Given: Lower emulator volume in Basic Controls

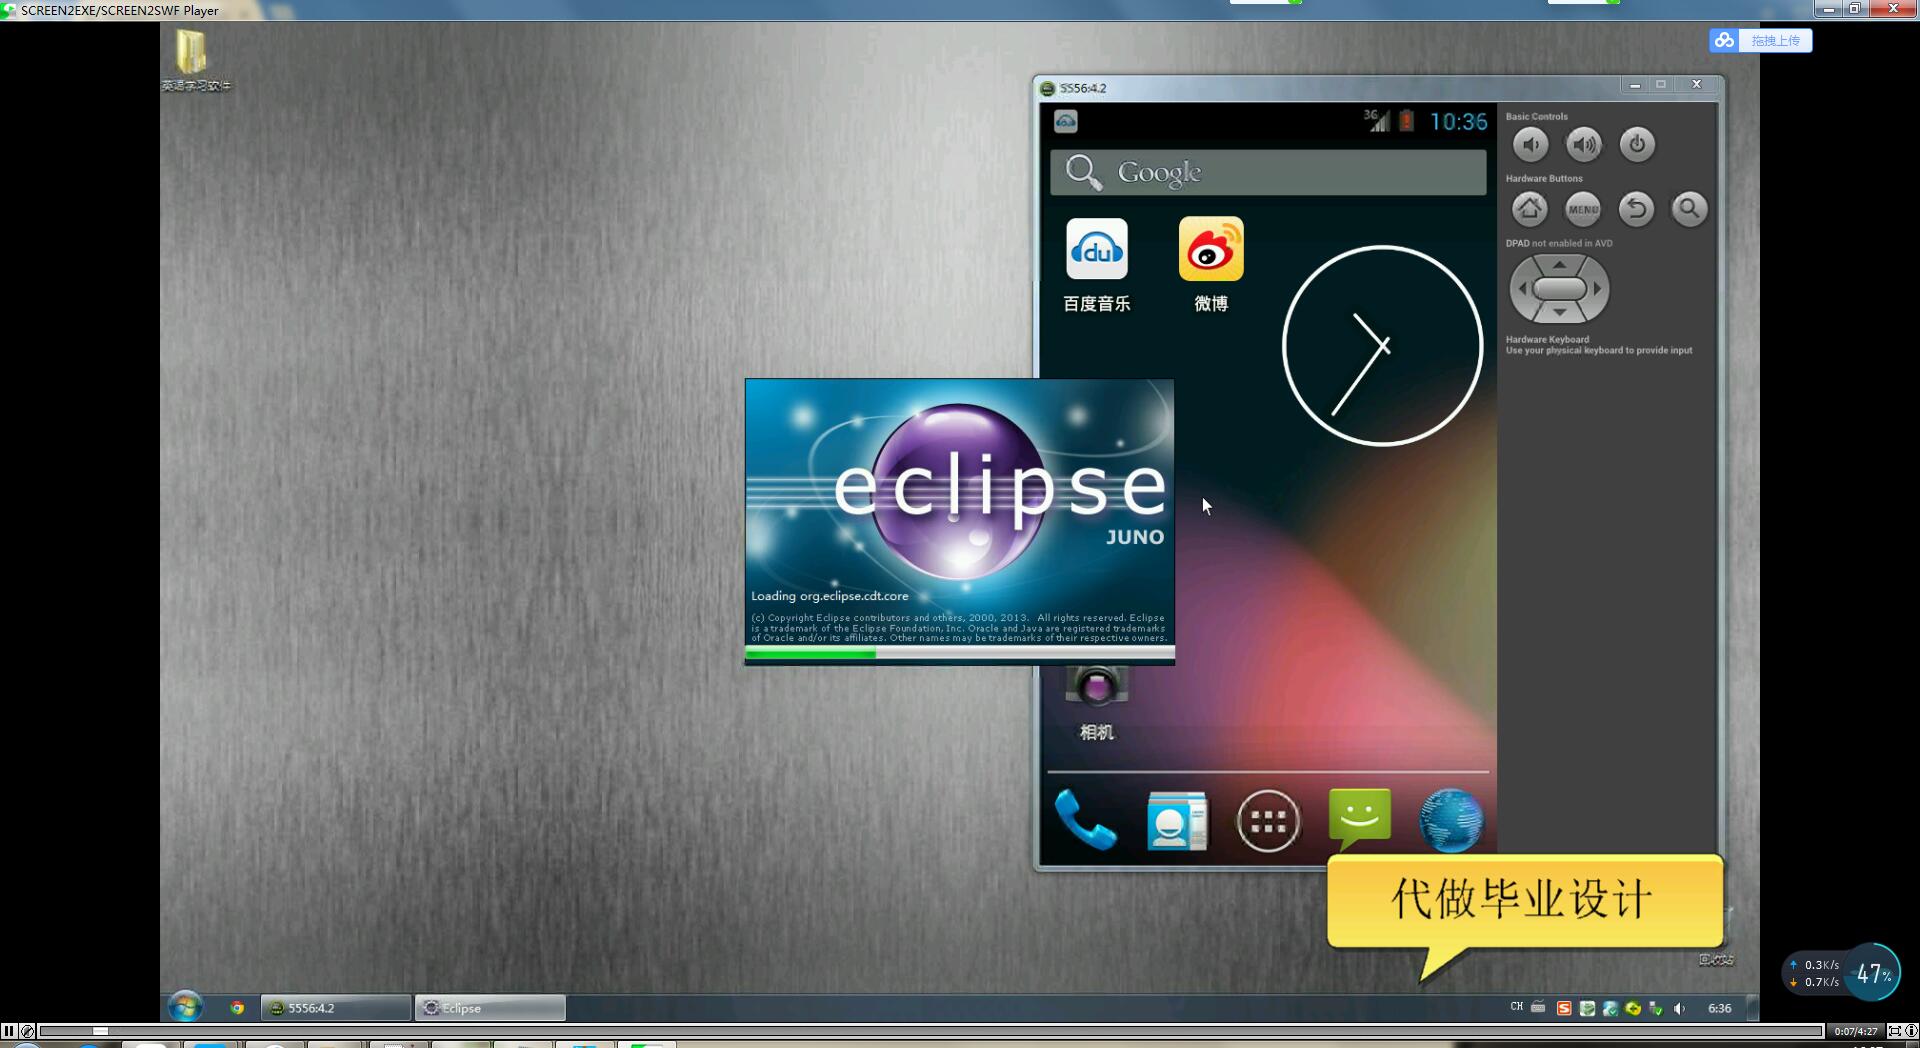Looking at the screenshot, I should [x=1530, y=145].
